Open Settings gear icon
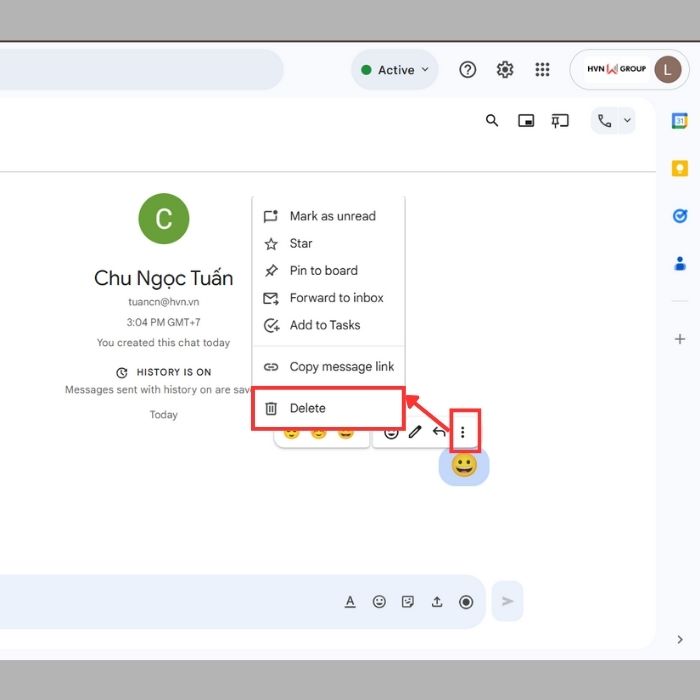The width and height of the screenshot is (700, 700). (x=505, y=70)
